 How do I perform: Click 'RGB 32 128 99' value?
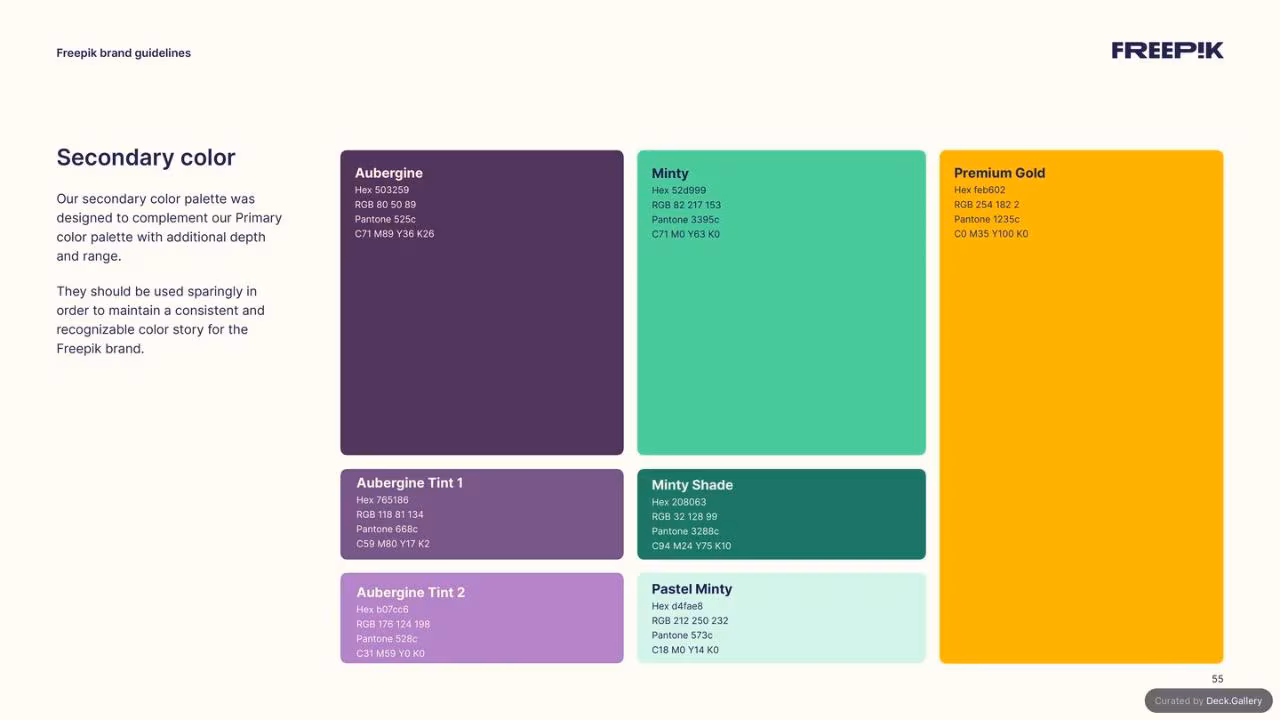pyautogui.click(x=685, y=517)
